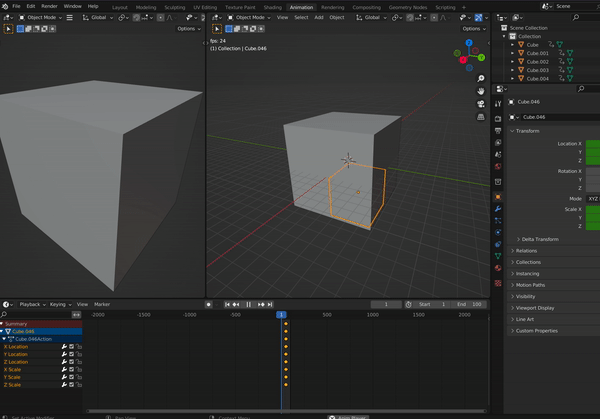Click the pan hand icon in viewport
600x419 pixels.
tap(481, 91)
